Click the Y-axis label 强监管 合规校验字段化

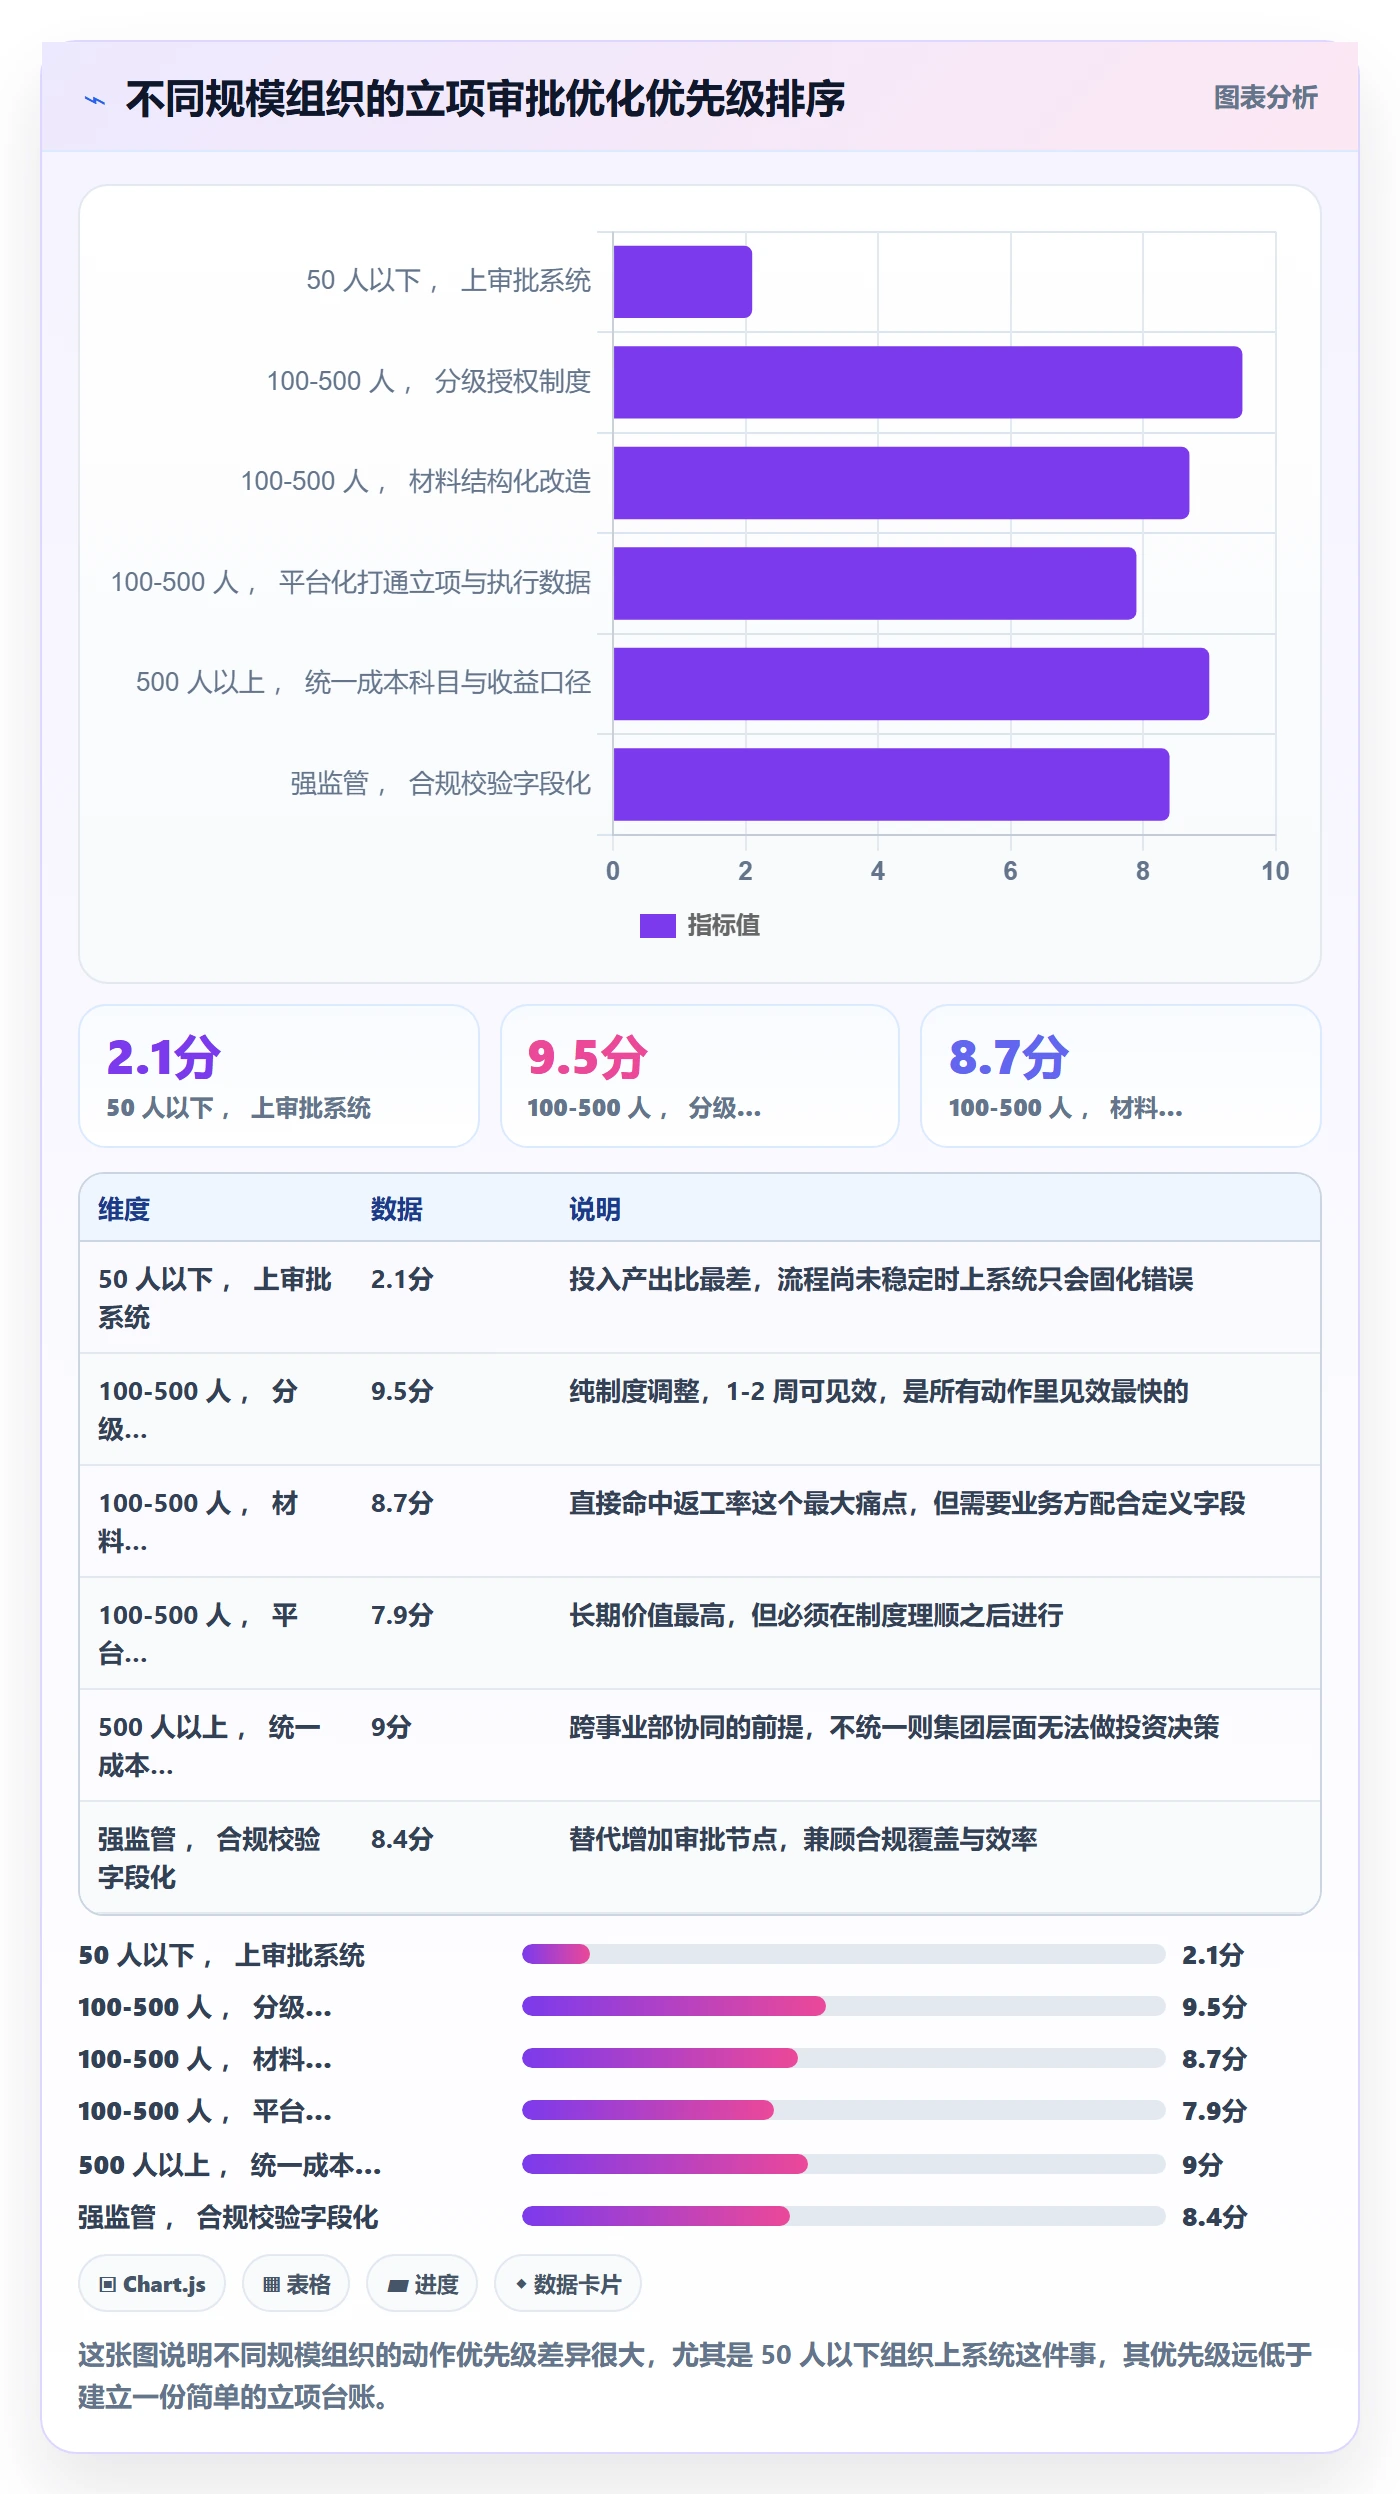(441, 784)
